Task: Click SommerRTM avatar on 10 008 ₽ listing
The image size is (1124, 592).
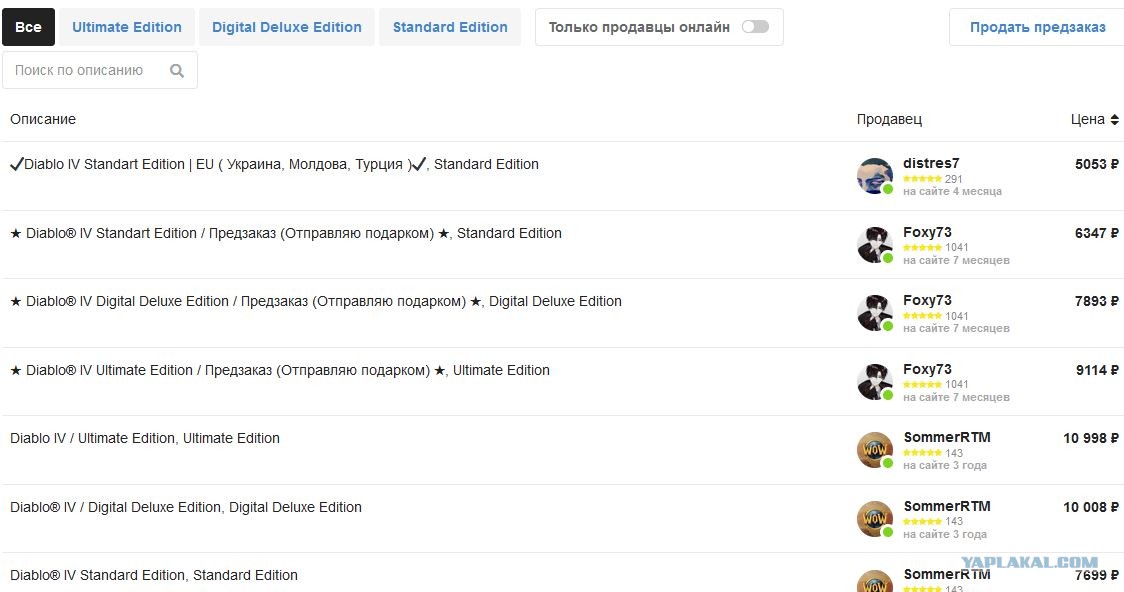Action: [875, 518]
